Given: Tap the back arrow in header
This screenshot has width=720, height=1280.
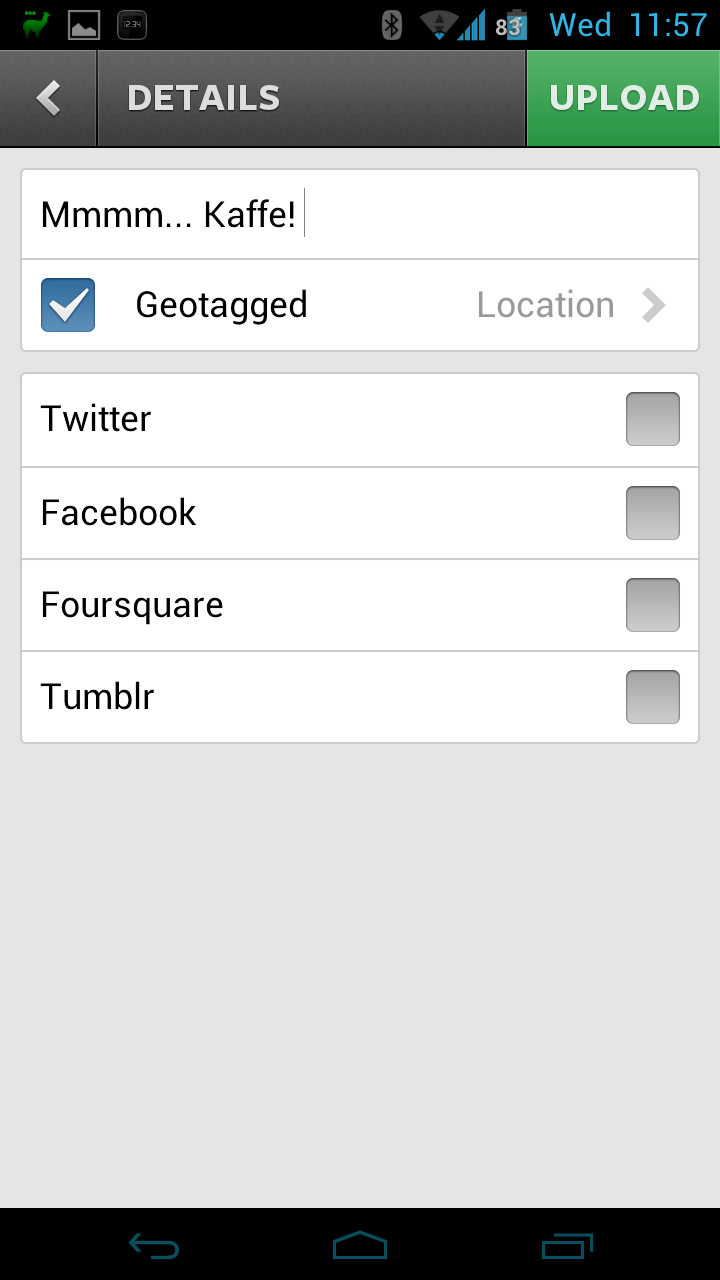Looking at the screenshot, I should [x=48, y=98].
